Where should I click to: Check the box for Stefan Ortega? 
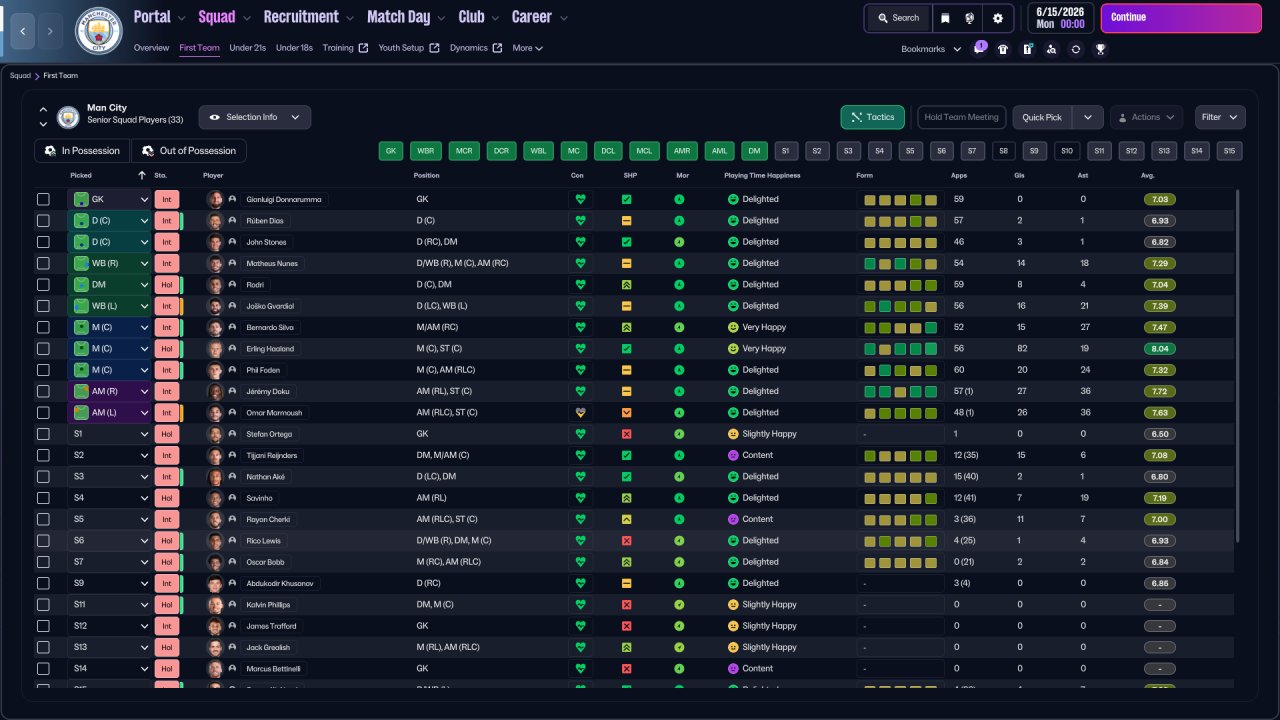coord(43,434)
